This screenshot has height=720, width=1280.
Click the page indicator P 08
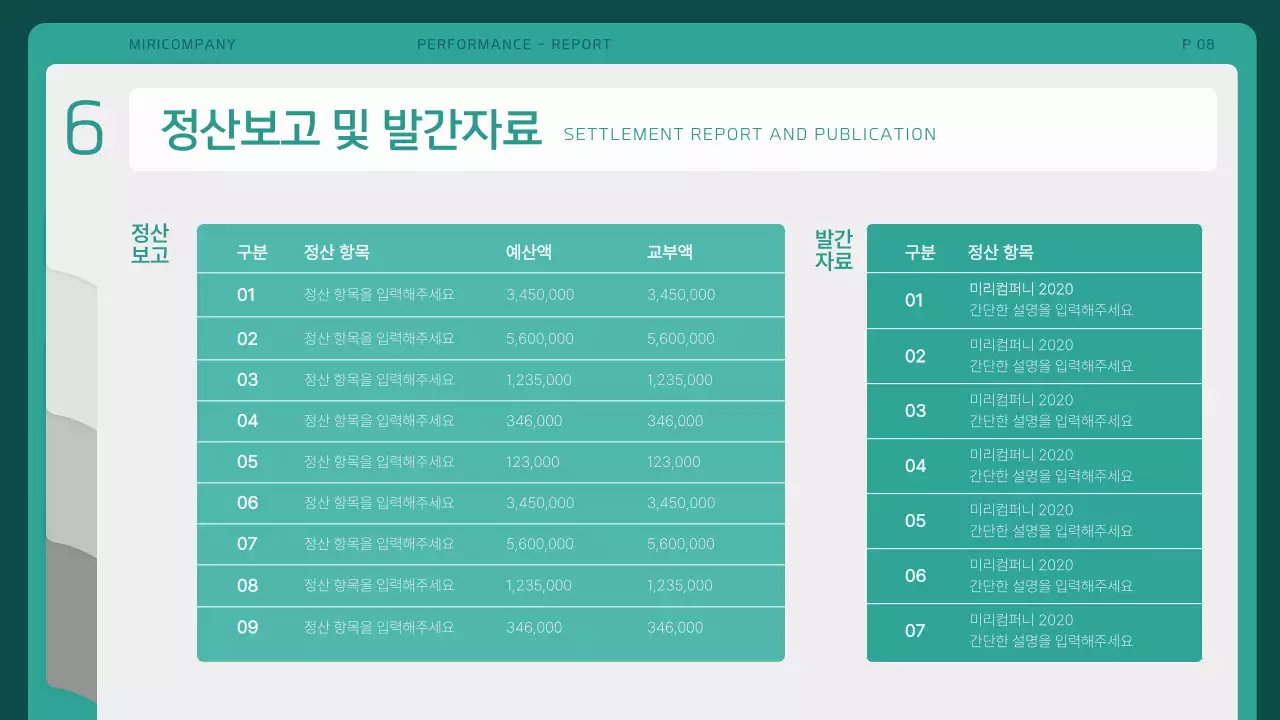click(x=1197, y=44)
